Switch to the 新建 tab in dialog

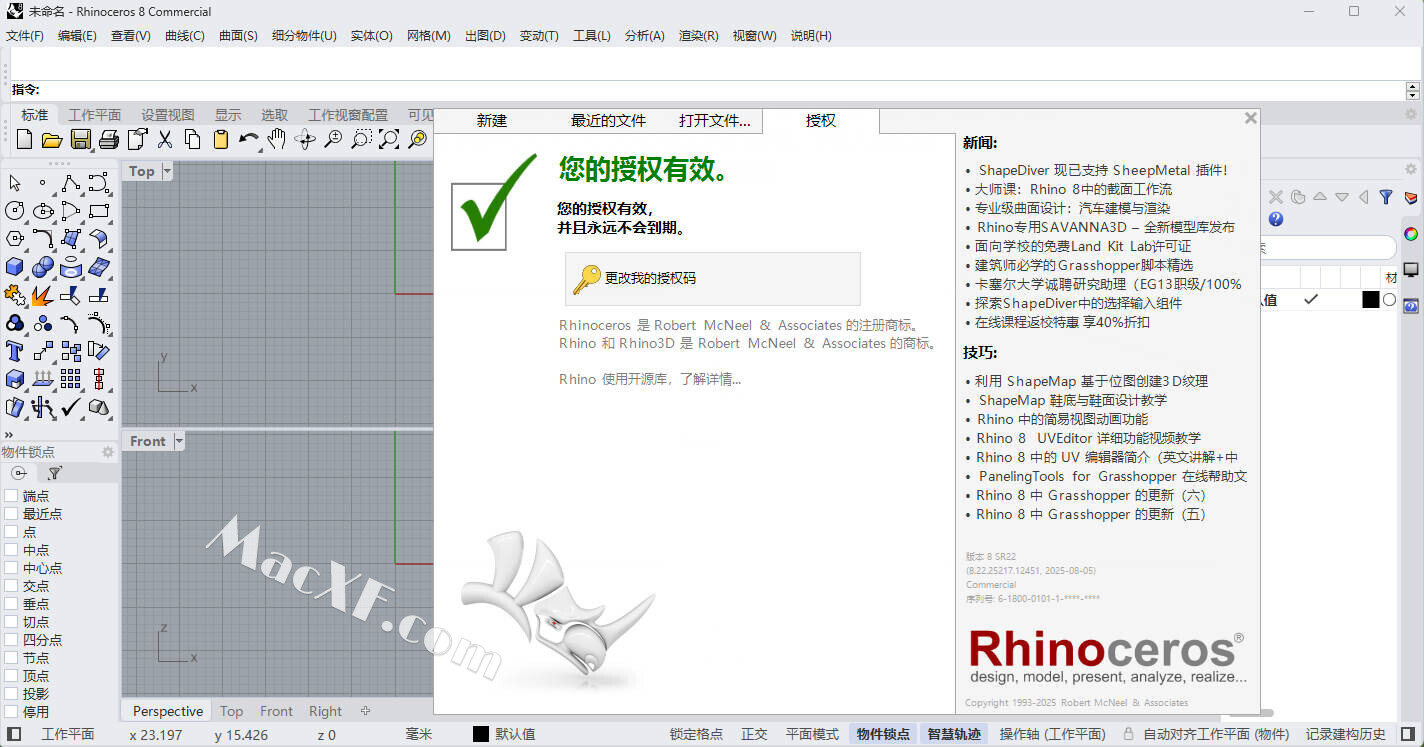tap(492, 121)
